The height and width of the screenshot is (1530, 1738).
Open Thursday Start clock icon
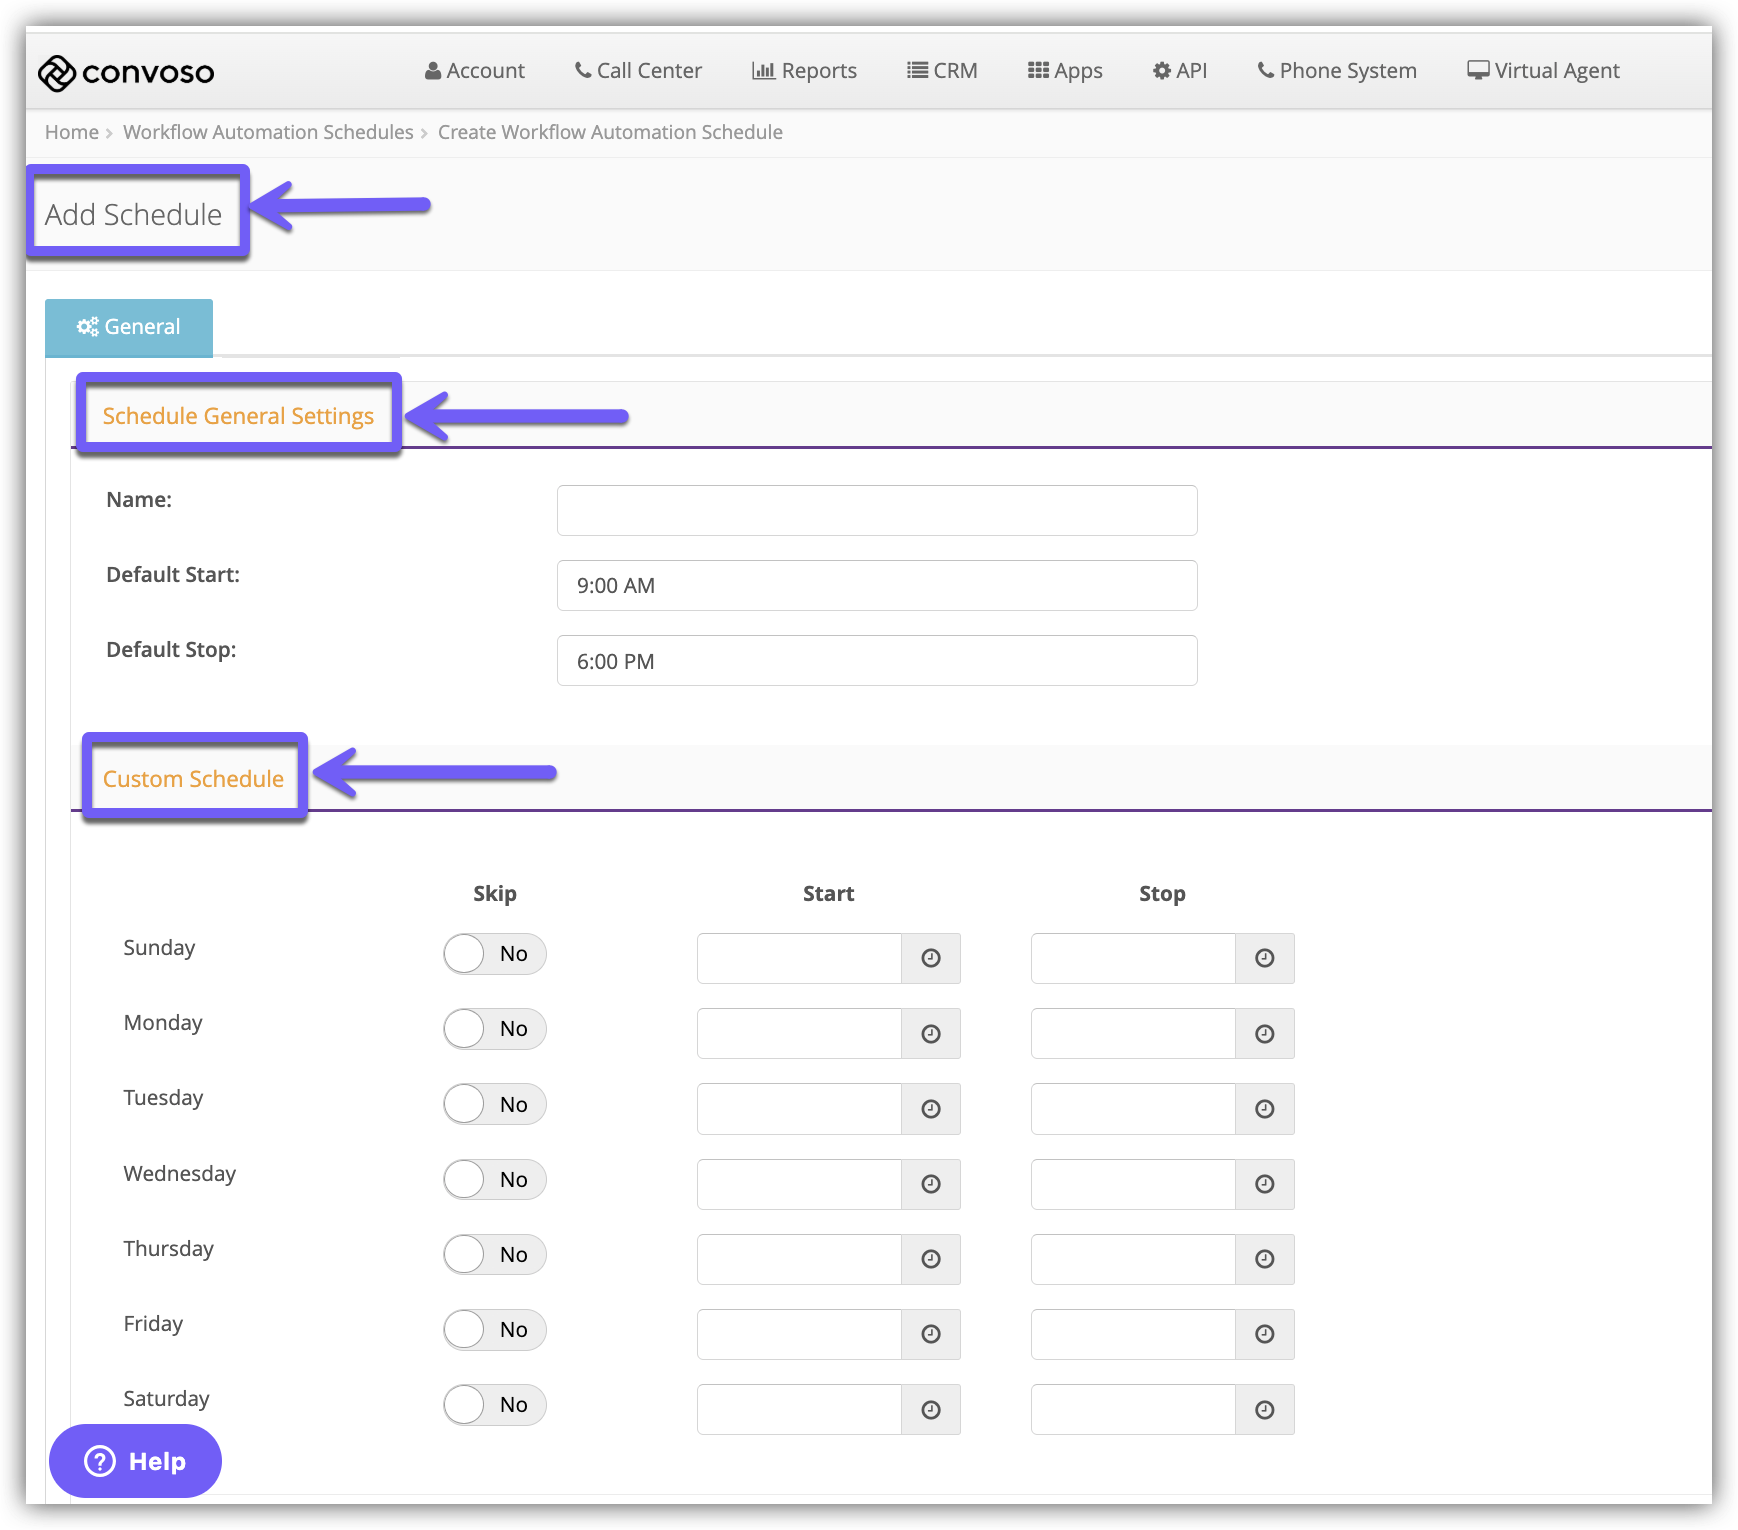coord(930,1259)
